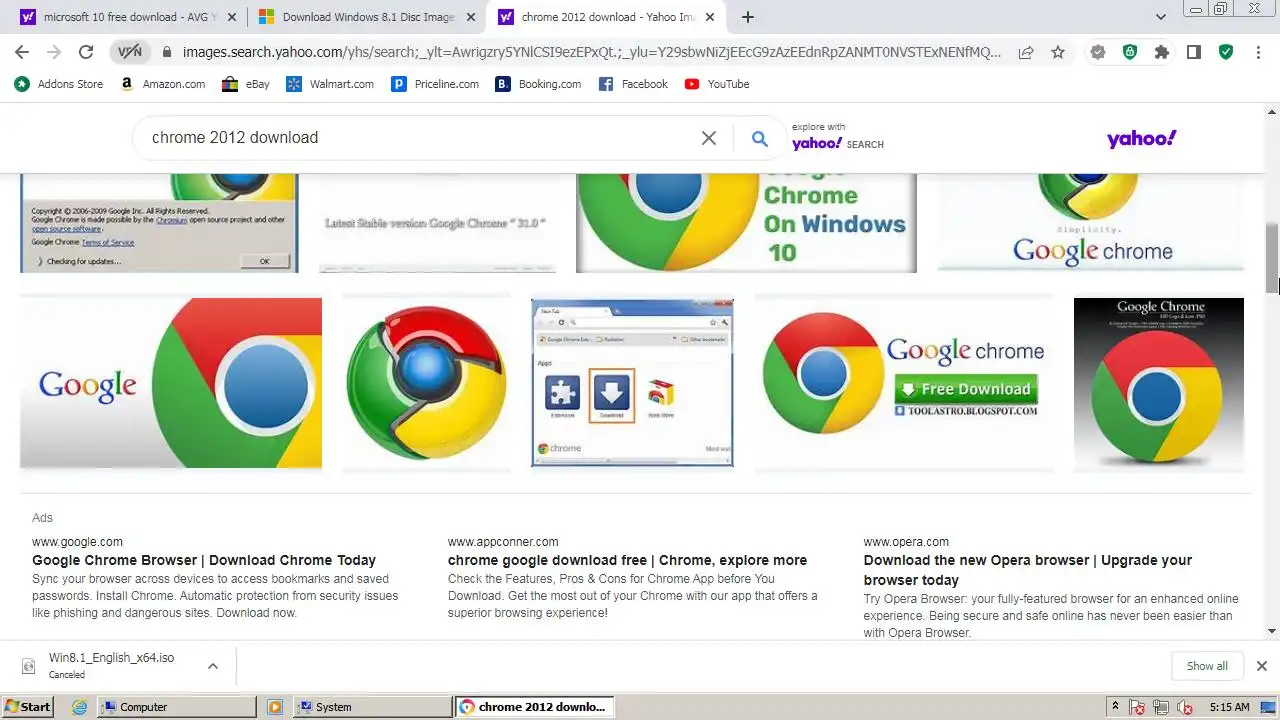Viewport: 1280px width, 720px height.
Task: Switch to the System taskbar window
Action: click(373, 707)
